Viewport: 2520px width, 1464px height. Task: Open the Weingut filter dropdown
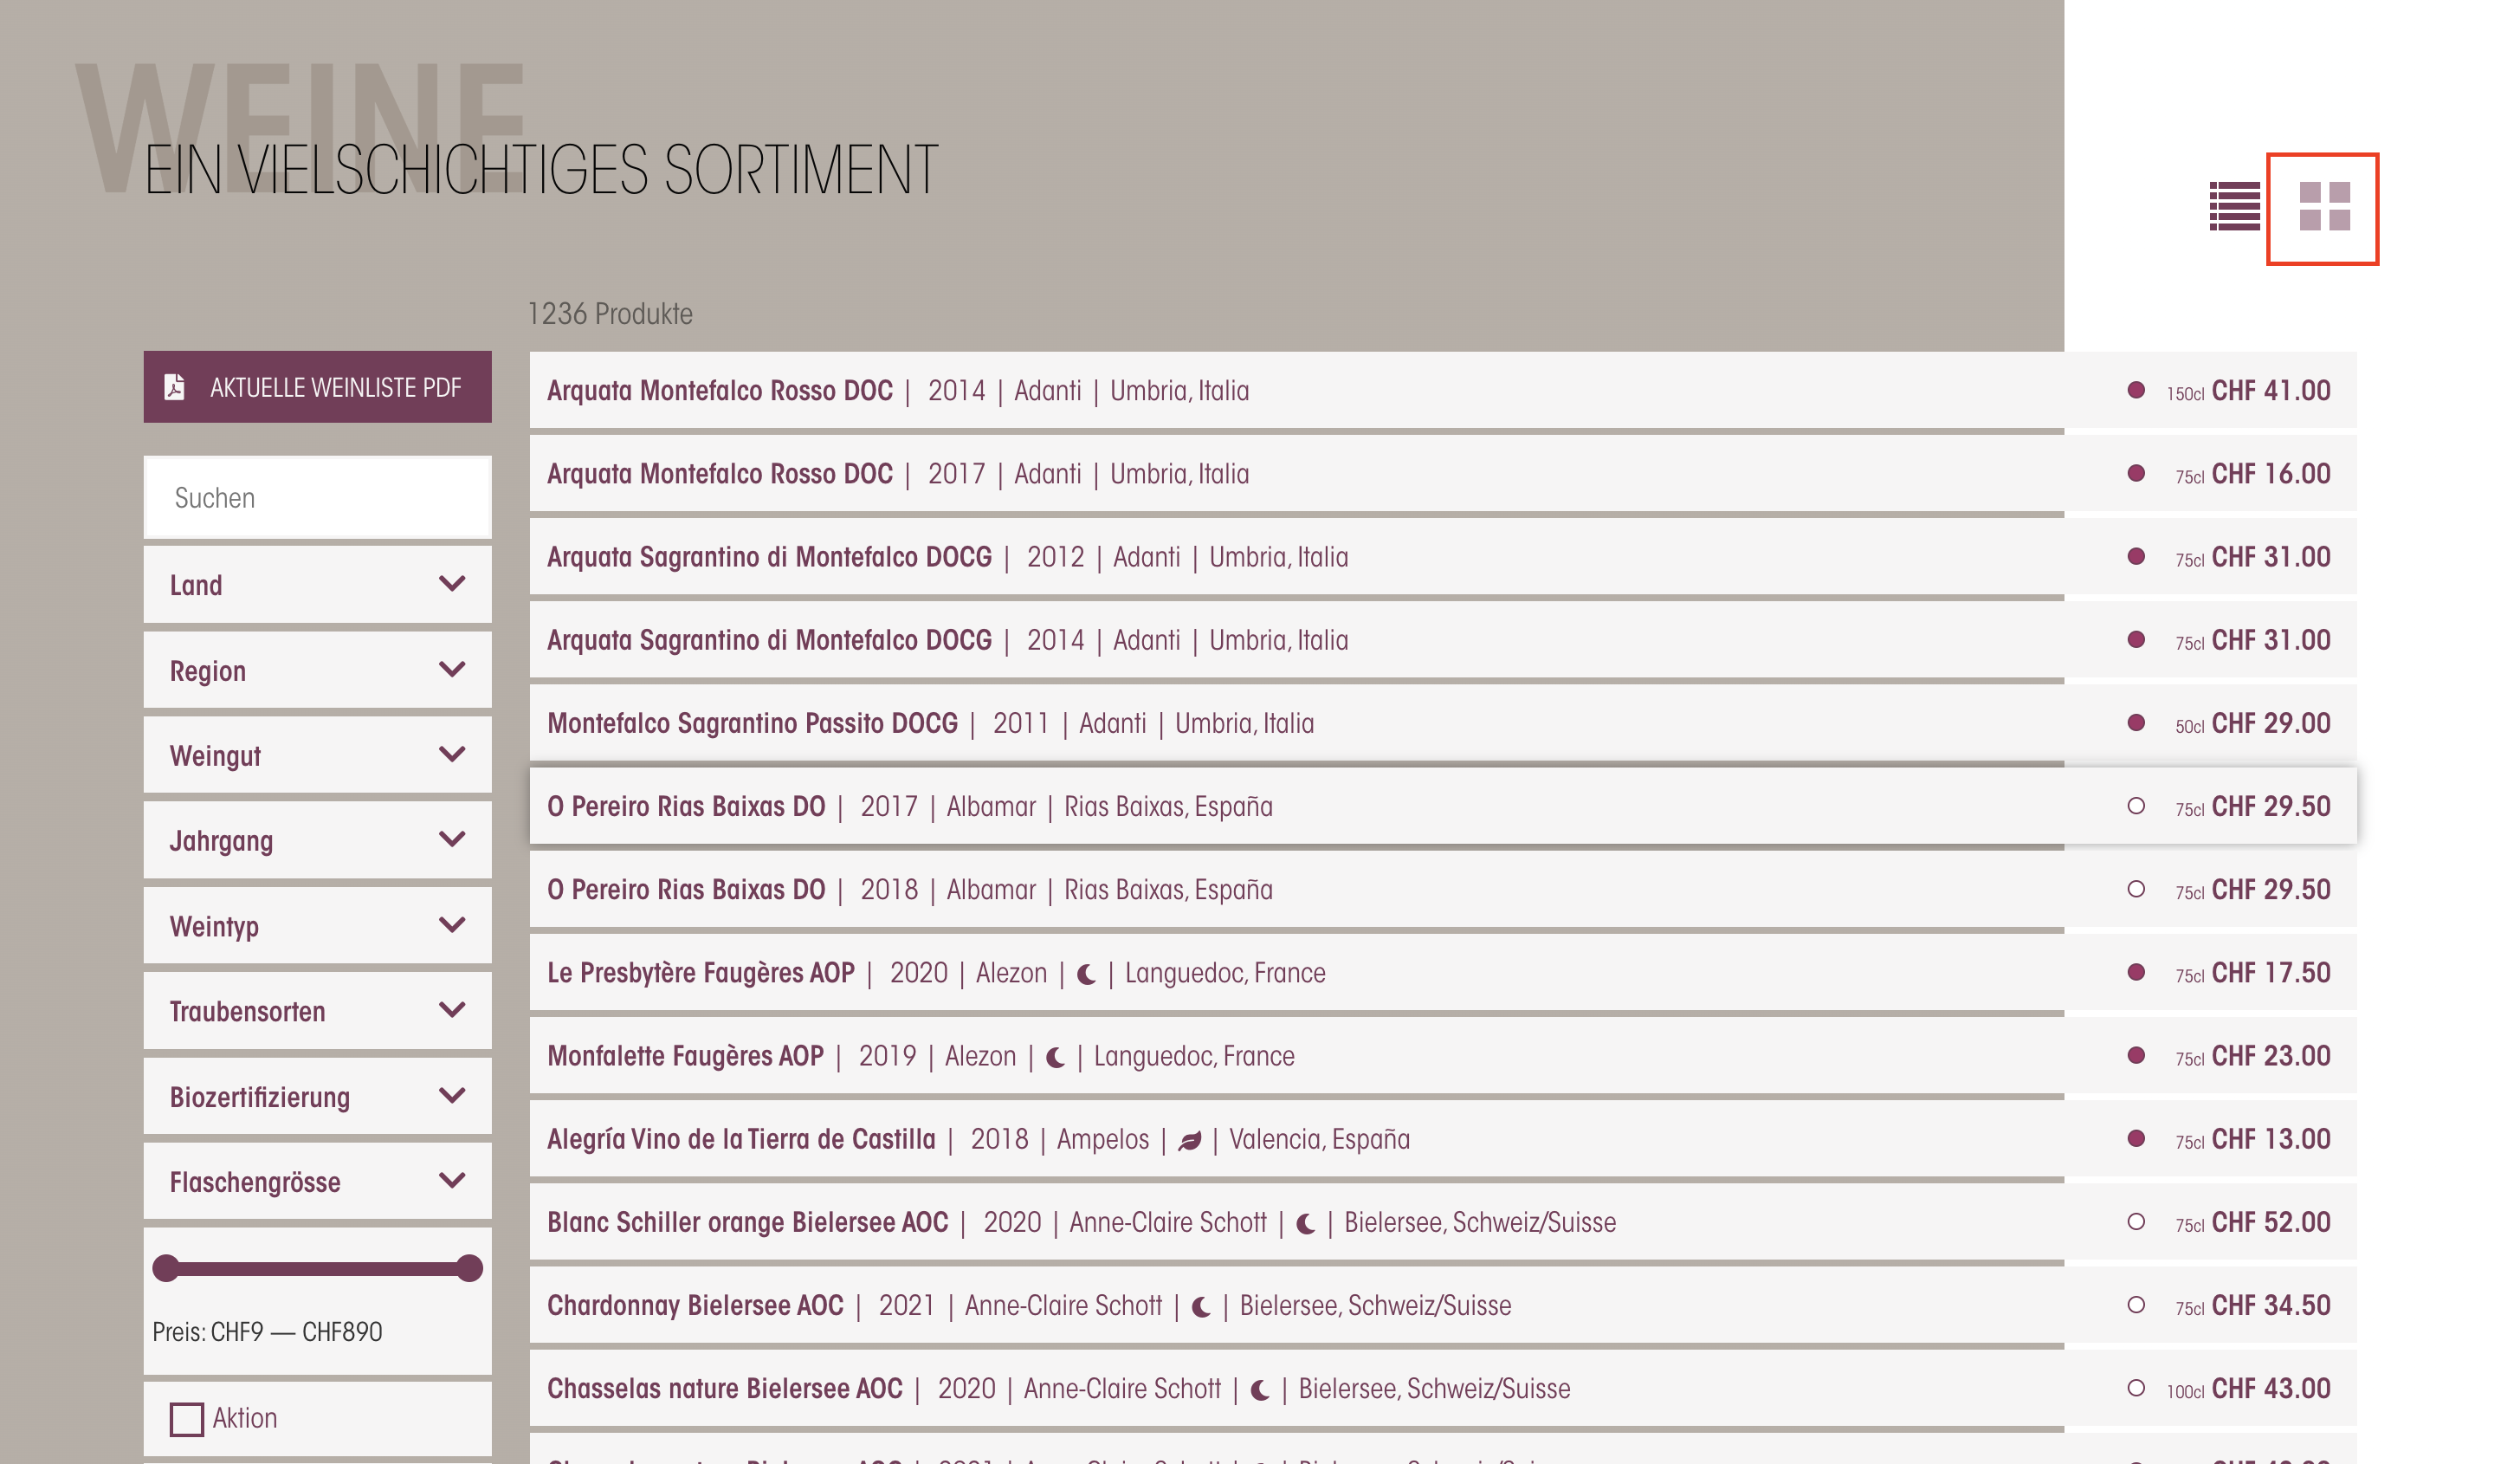318,756
